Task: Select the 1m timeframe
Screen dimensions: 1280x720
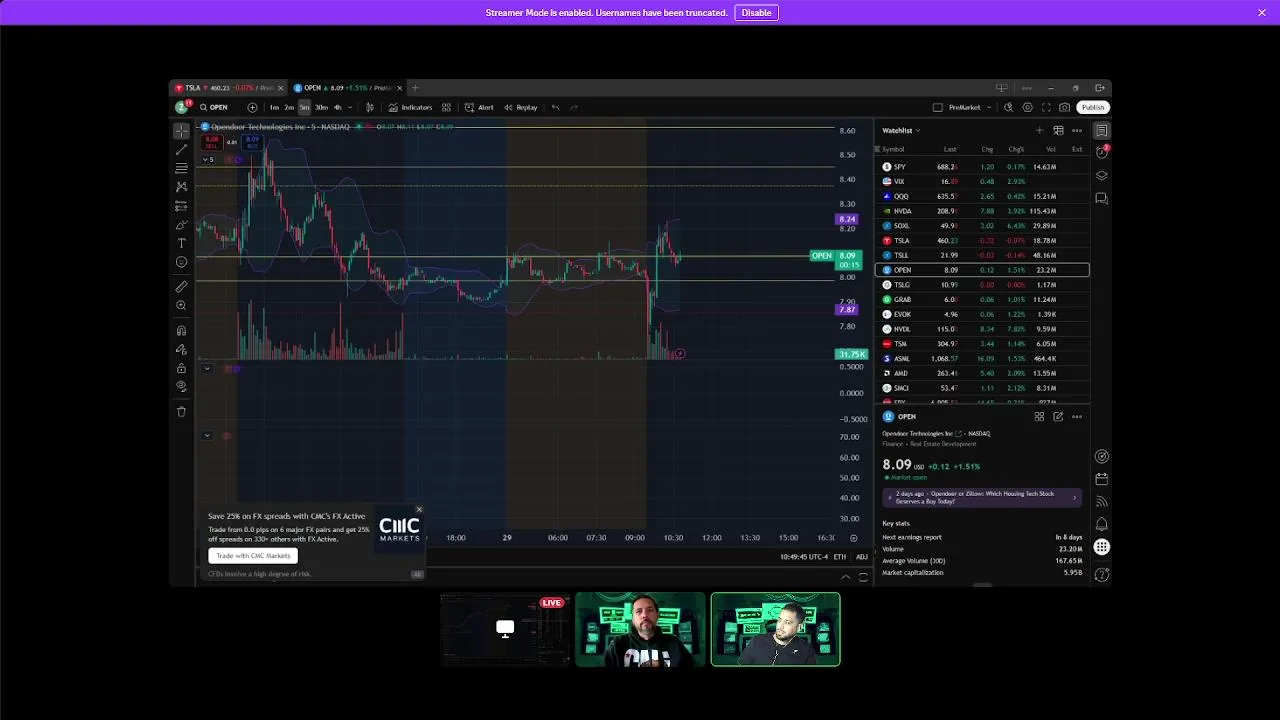Action: (274, 107)
